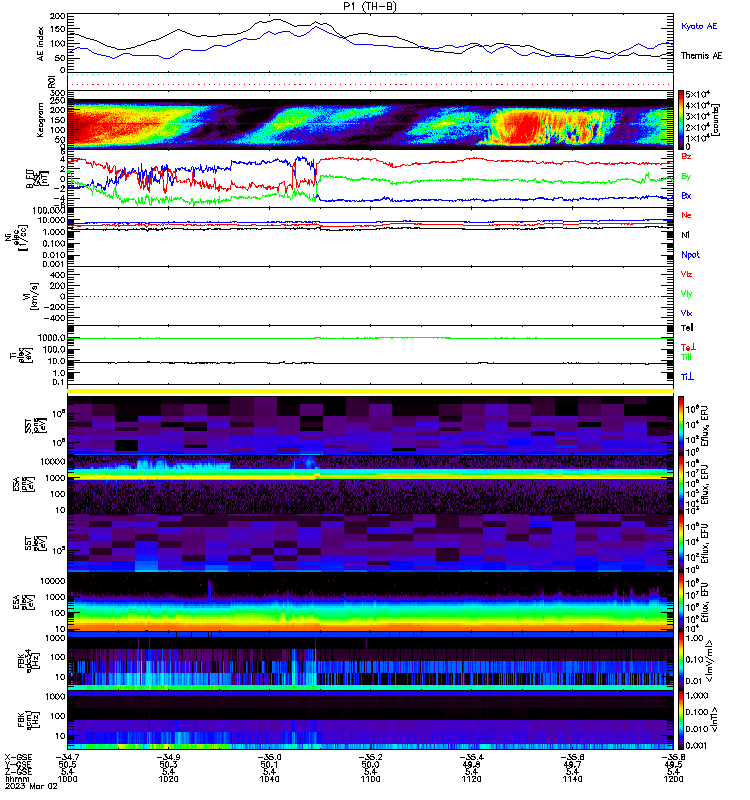Viewport: 750px width, 800px height.
Task: Select the <|nT|> unit label
Action: (x=714, y=720)
